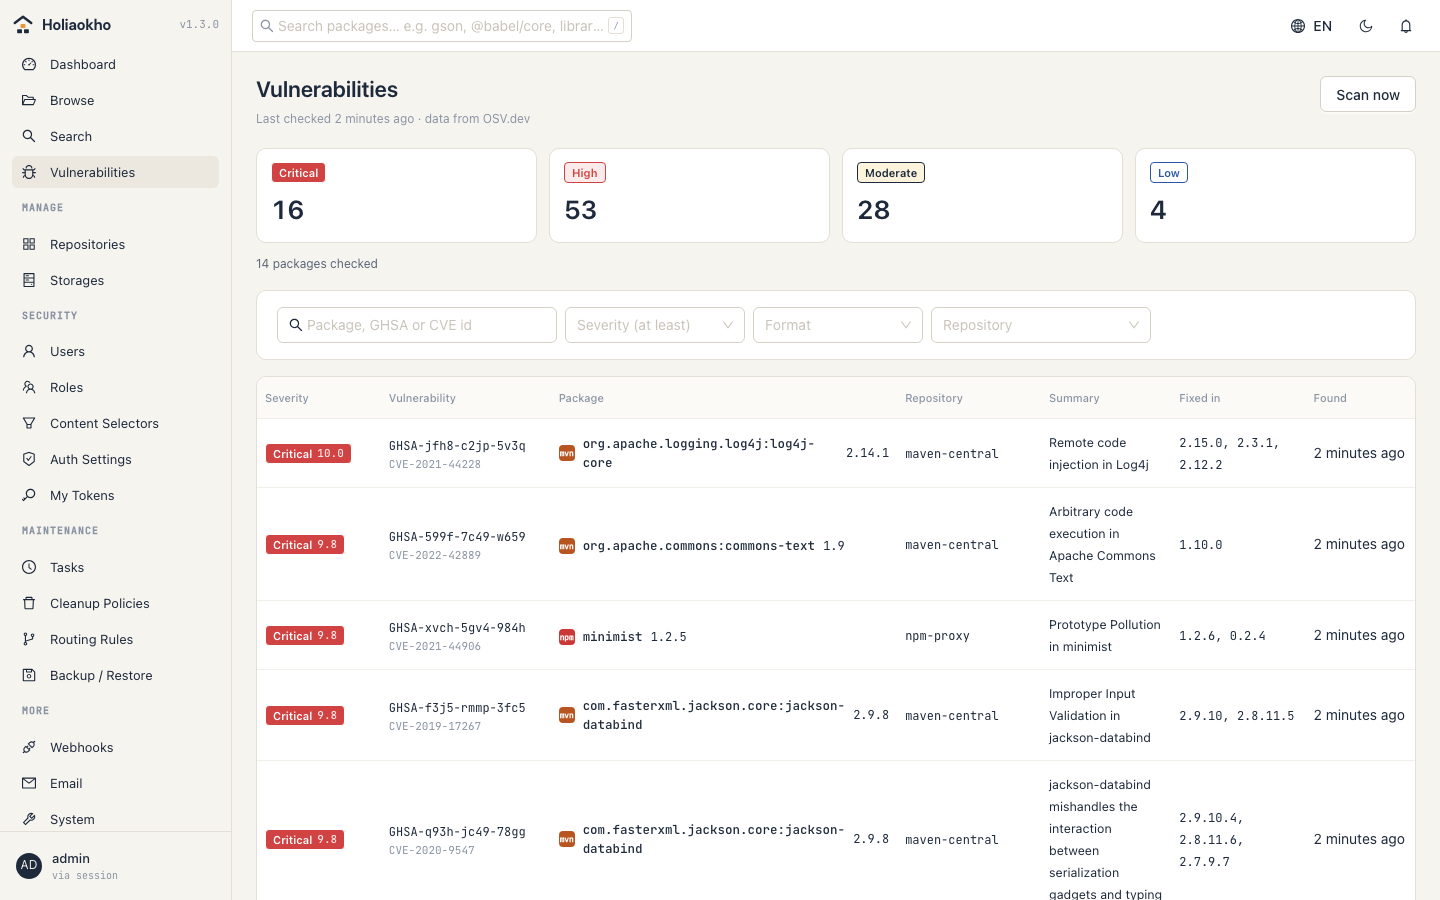Viewport: 1440px width, 900px height.
Task: Click the Tasks clock icon
Action: (29, 567)
